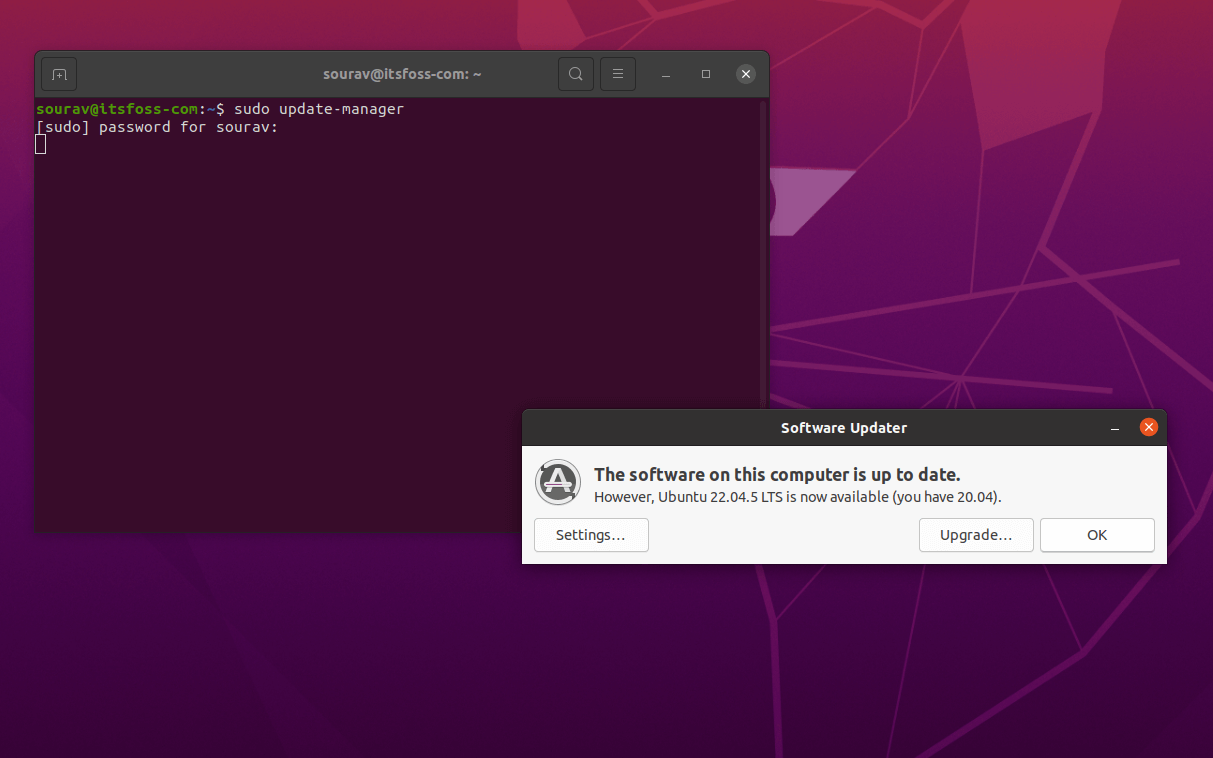The height and width of the screenshot is (758, 1213).
Task: Dismiss Software Updater with OK
Action: [x=1097, y=535]
